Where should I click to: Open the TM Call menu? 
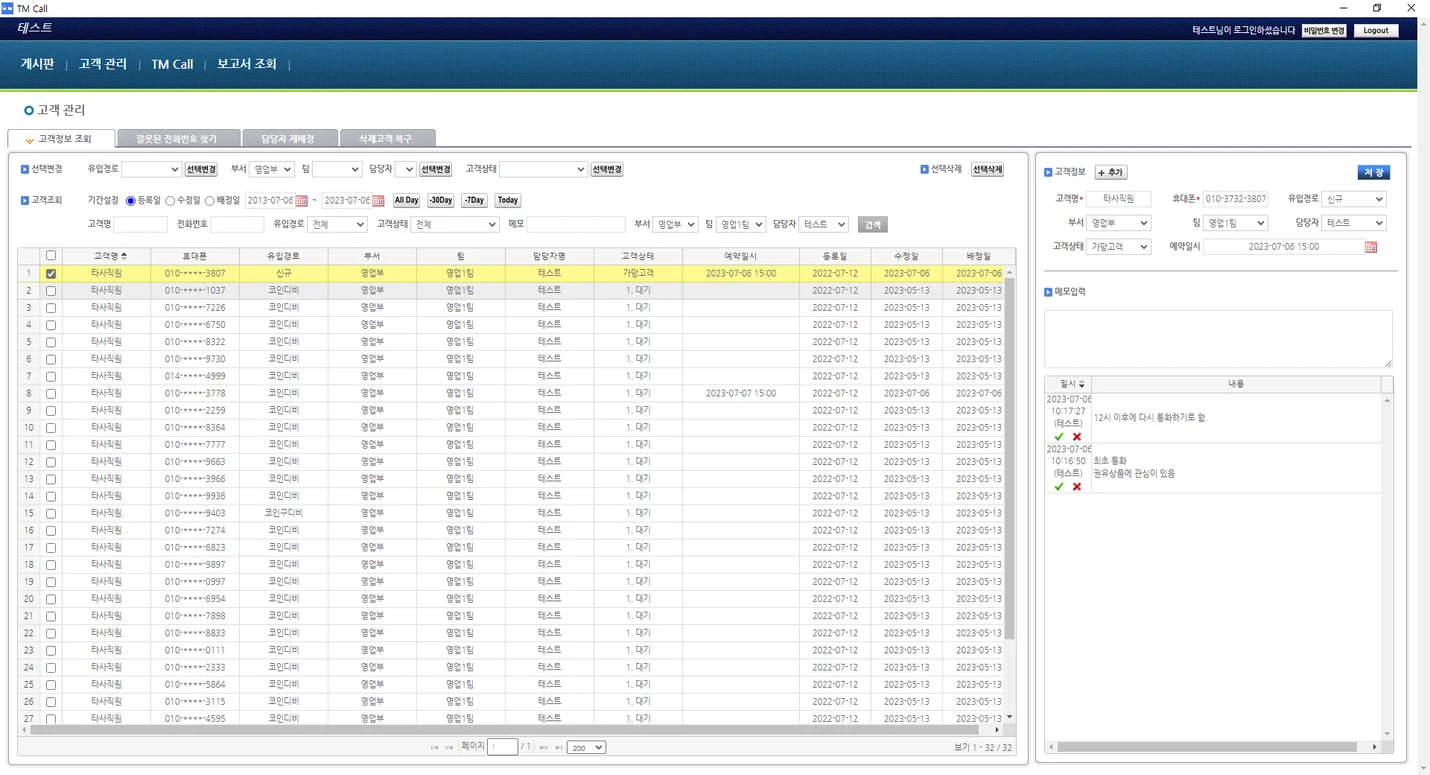tap(172, 64)
